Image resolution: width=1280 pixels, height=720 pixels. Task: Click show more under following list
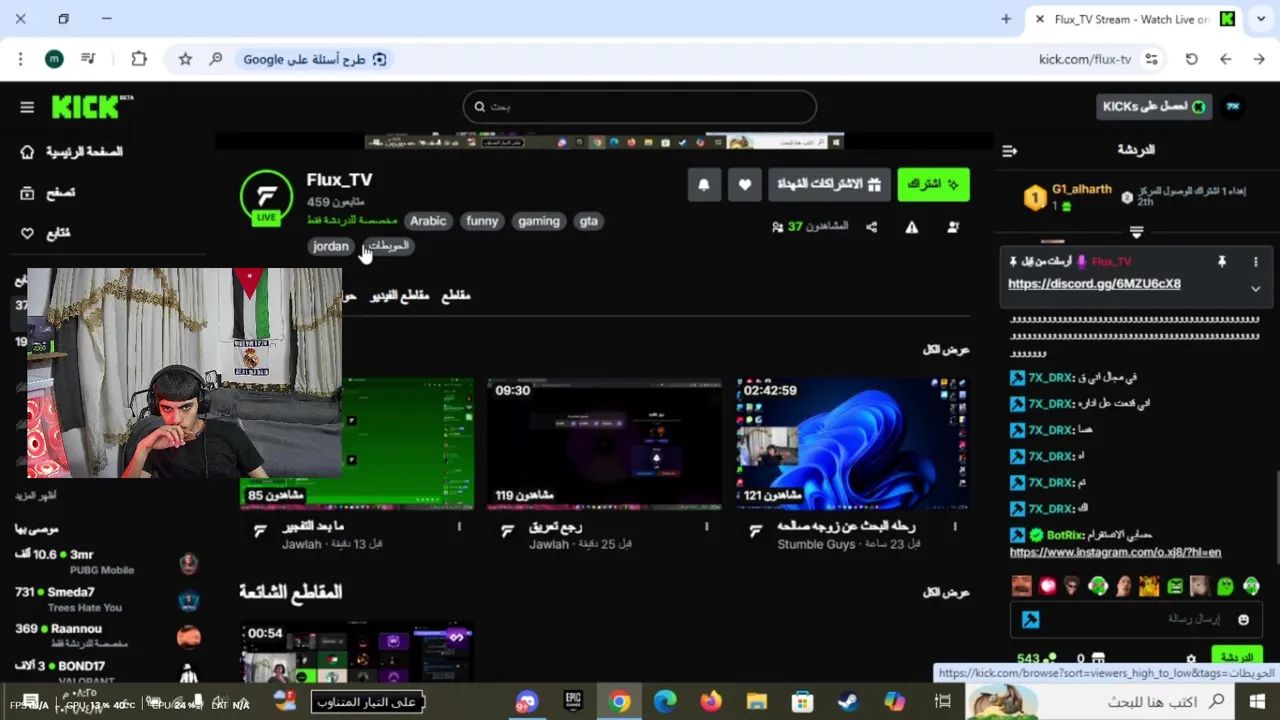pos(36,496)
